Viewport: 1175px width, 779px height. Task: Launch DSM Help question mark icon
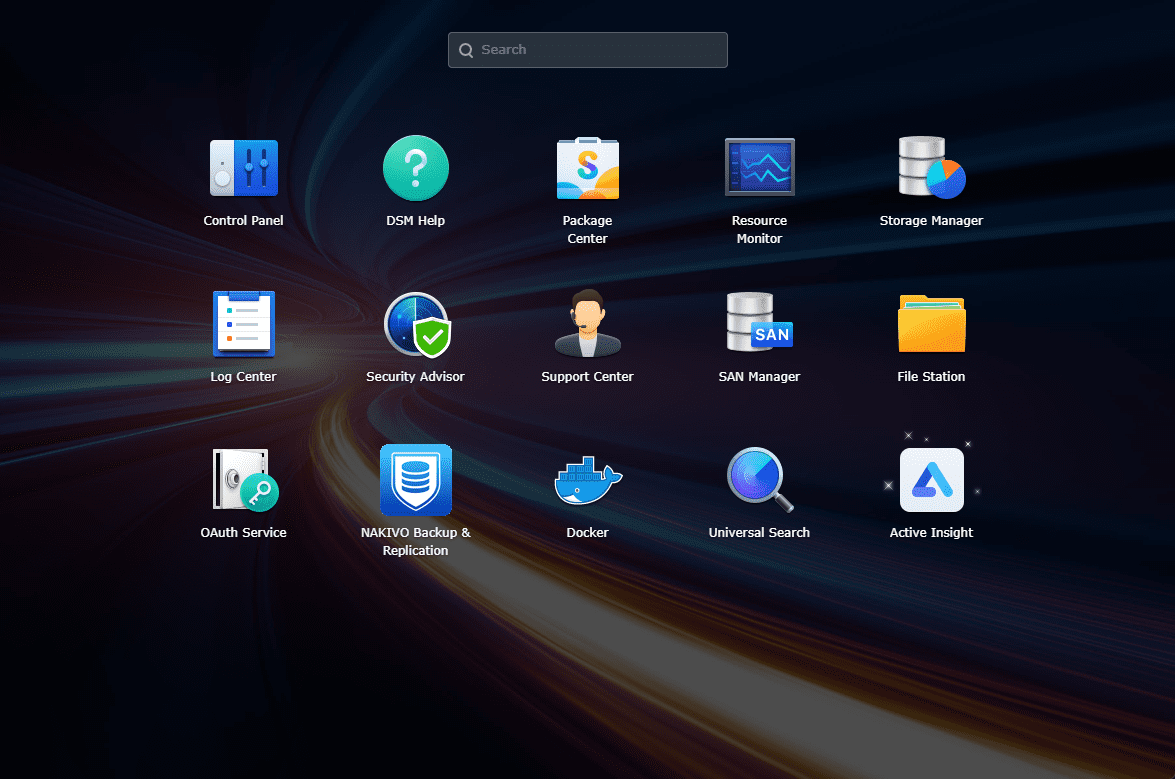(415, 168)
